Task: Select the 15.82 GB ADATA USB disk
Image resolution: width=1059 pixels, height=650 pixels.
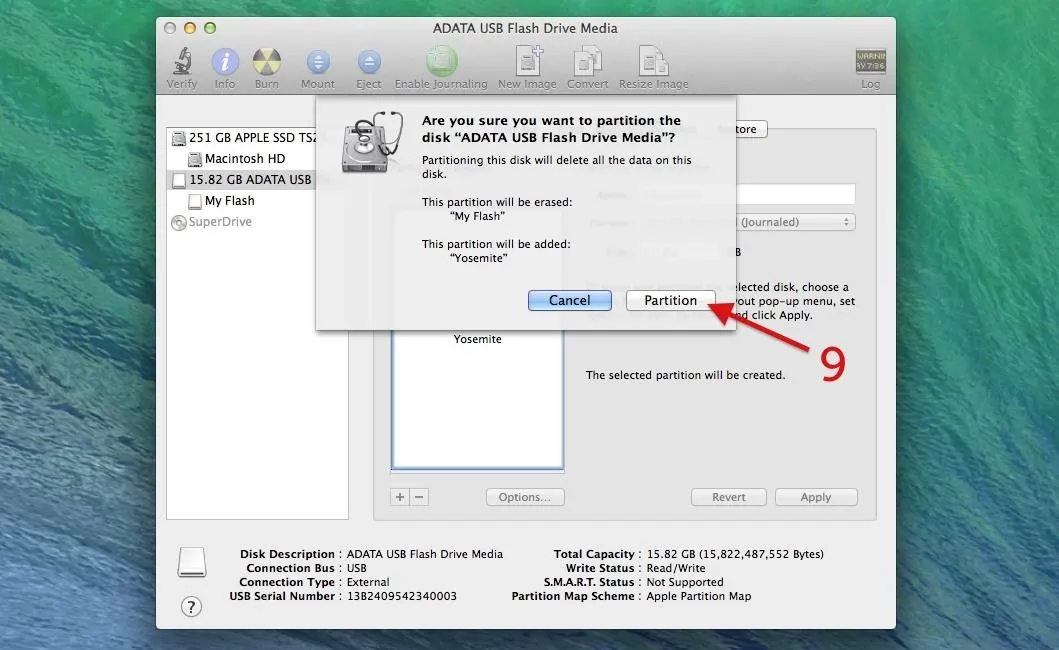Action: click(242, 180)
